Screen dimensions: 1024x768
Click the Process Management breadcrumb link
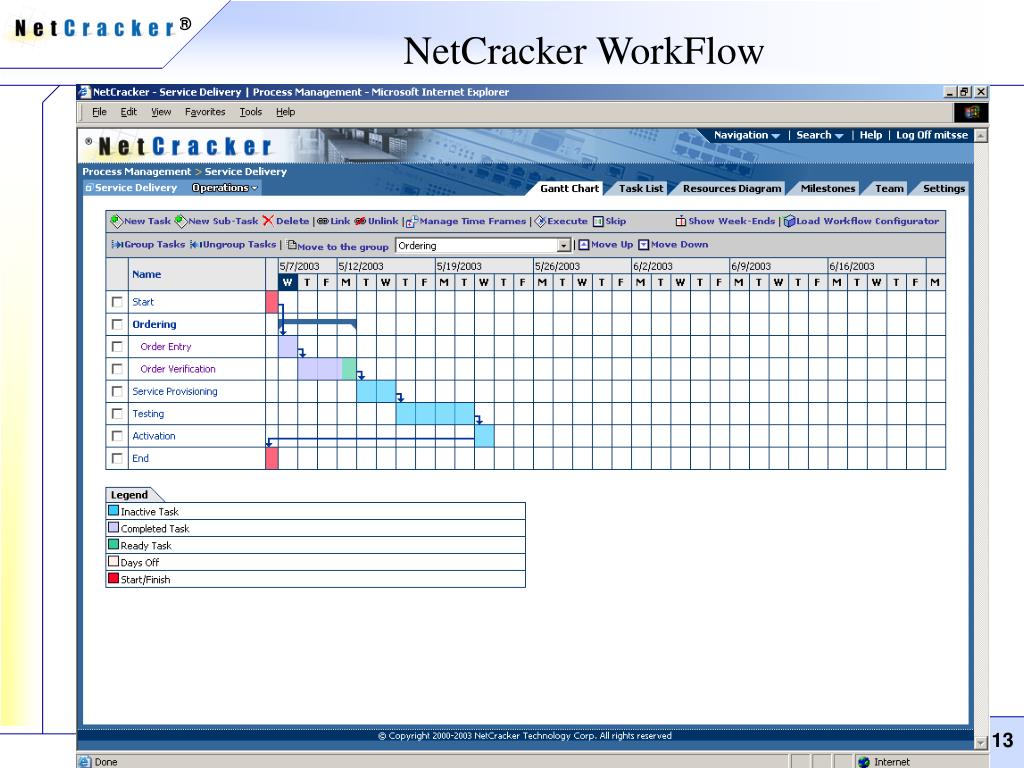tap(136, 171)
